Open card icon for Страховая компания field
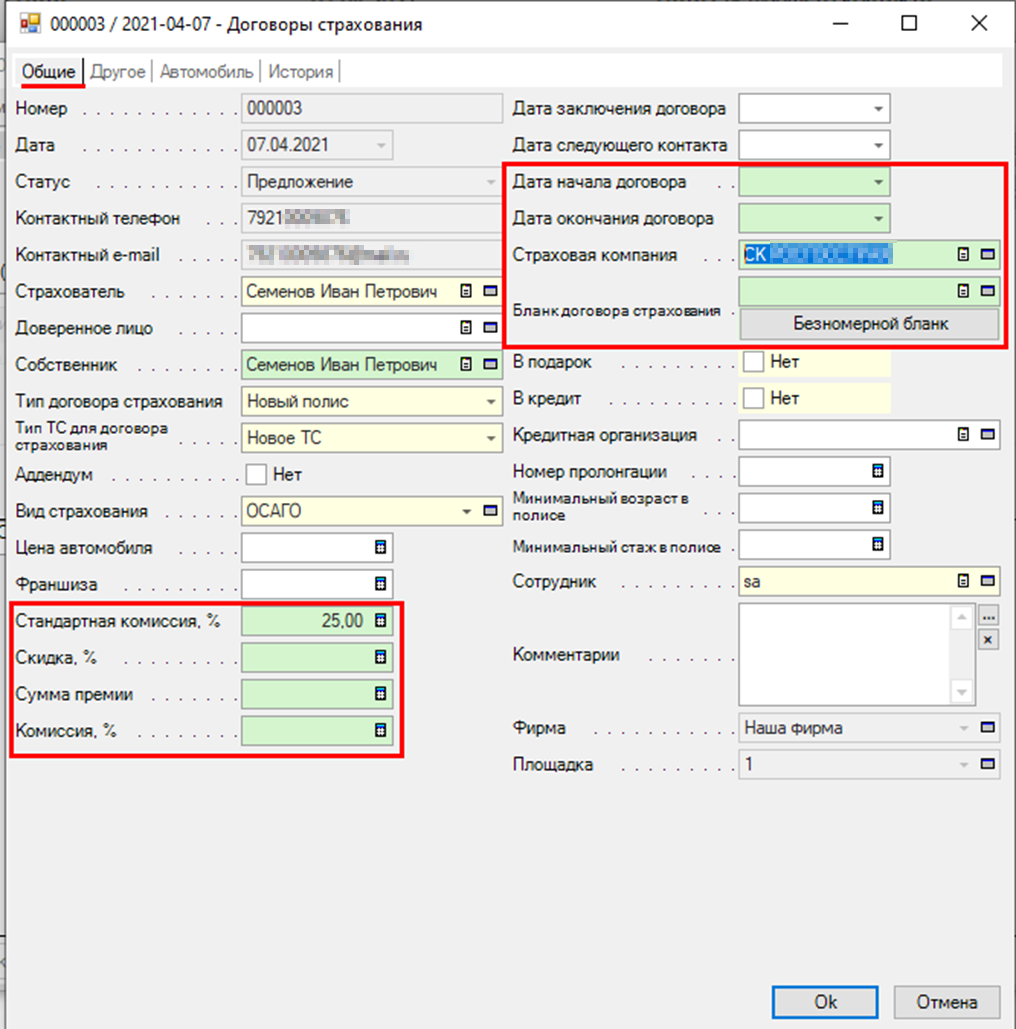Screen dimensions: 1016x1029 pyautogui.click(x=988, y=255)
